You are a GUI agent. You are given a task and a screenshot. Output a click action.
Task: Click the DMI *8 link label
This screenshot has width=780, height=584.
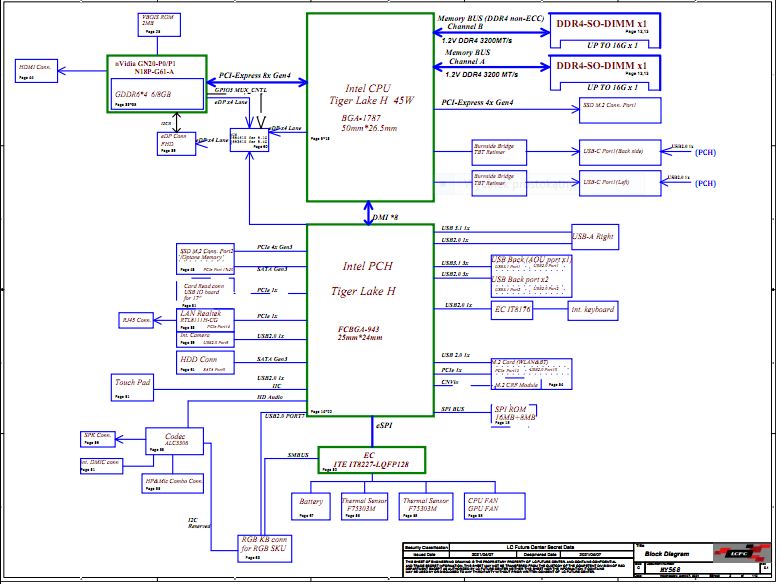385,217
